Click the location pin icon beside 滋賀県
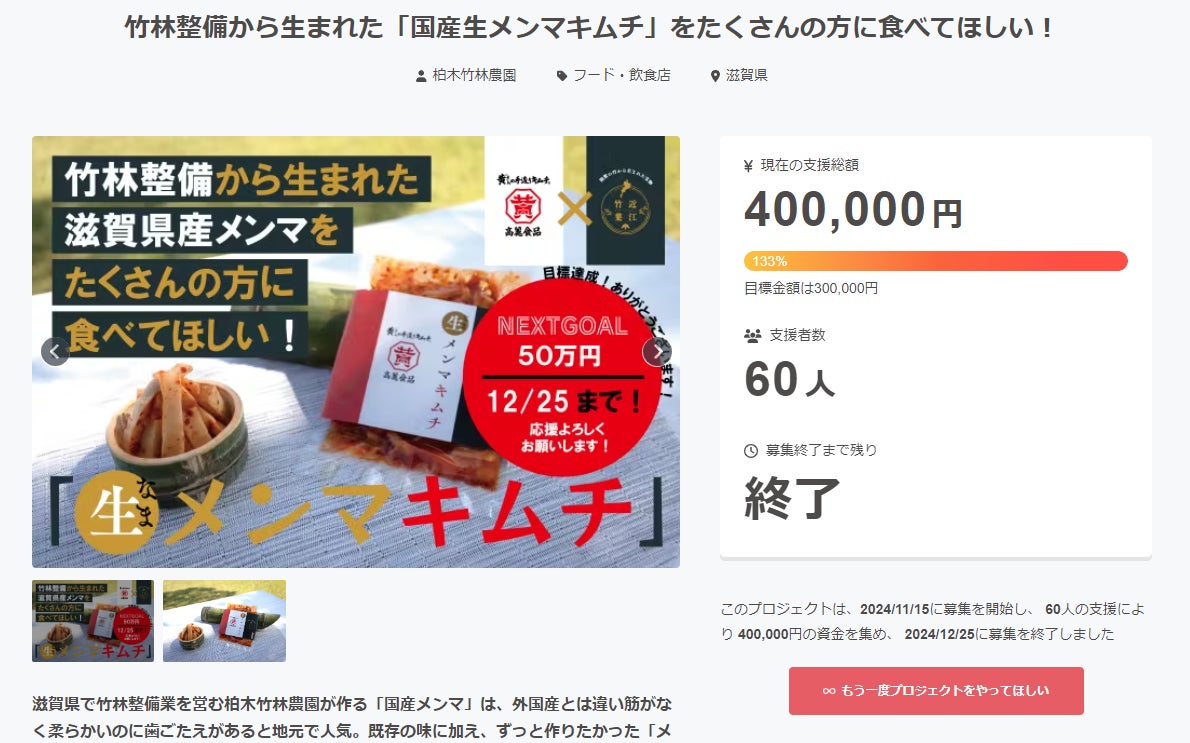The width and height of the screenshot is (1190, 743). 715,76
